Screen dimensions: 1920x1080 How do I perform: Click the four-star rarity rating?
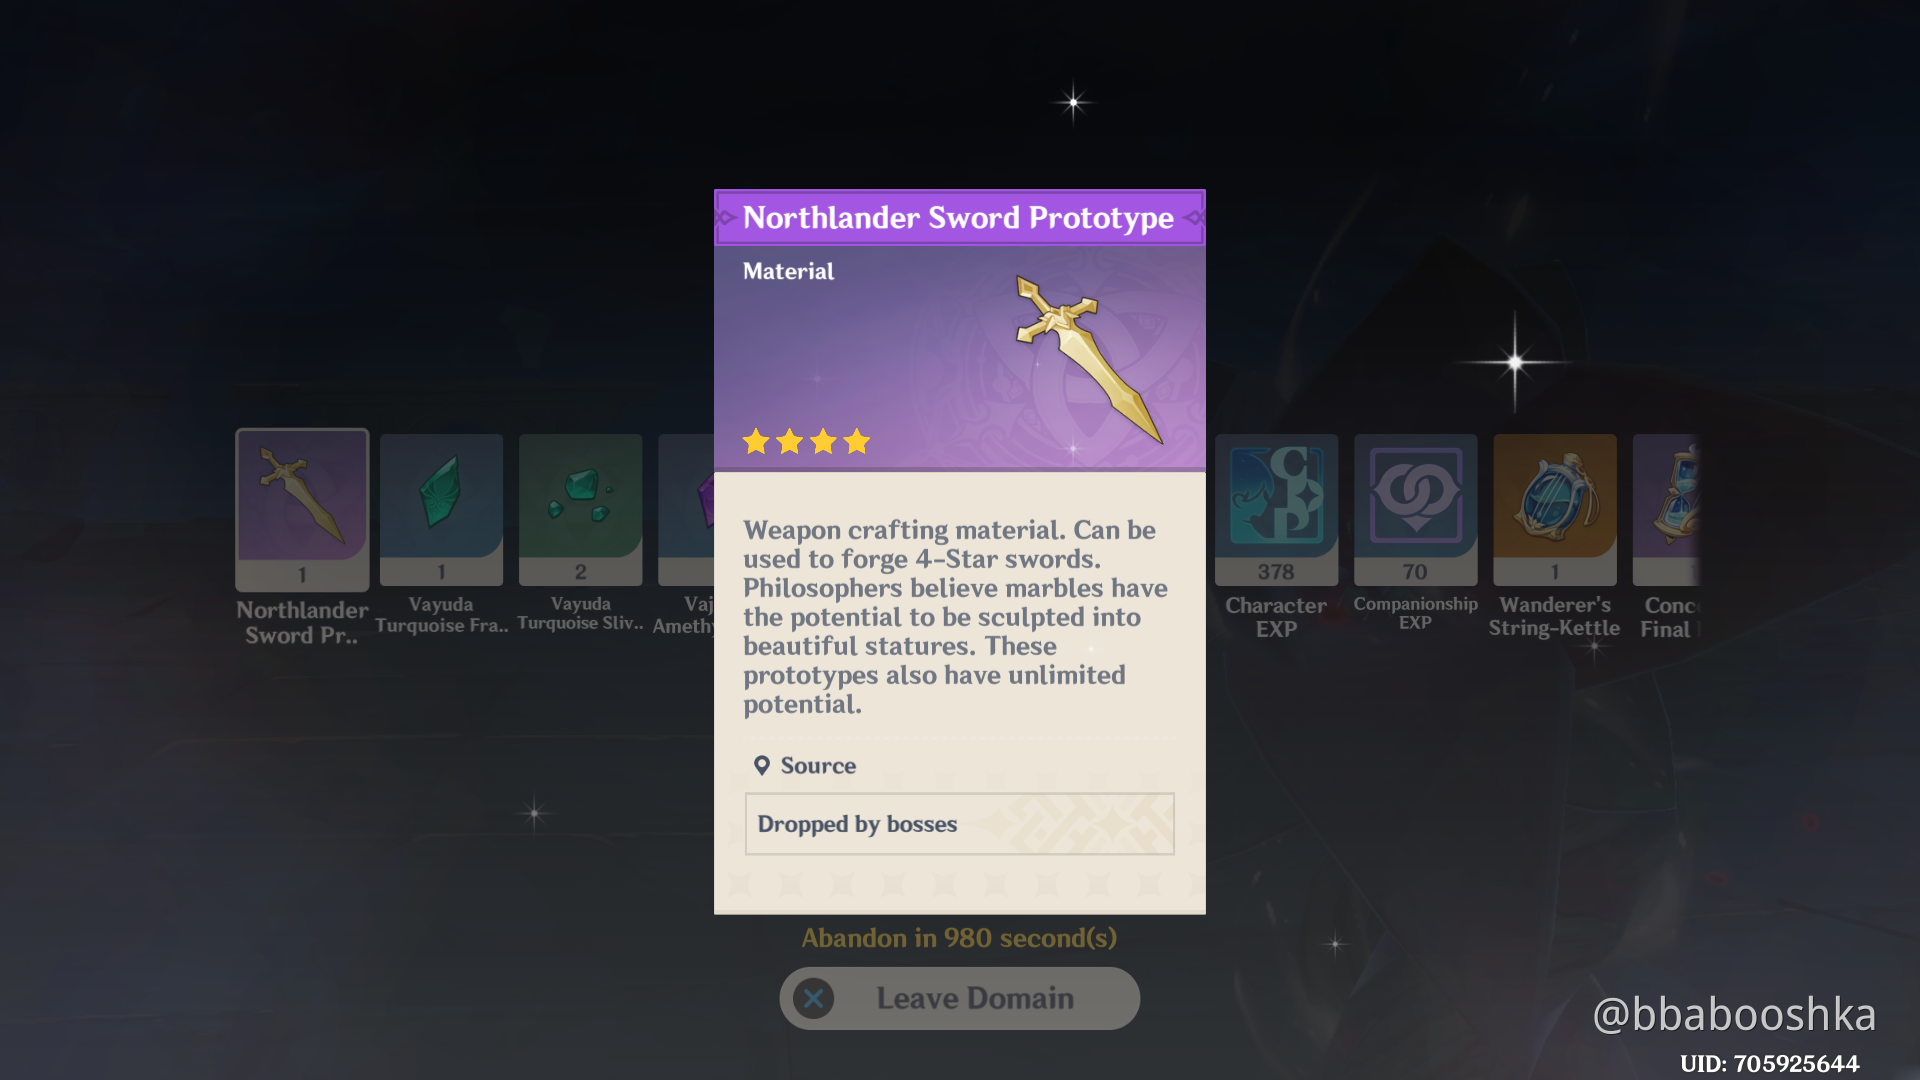coord(806,441)
